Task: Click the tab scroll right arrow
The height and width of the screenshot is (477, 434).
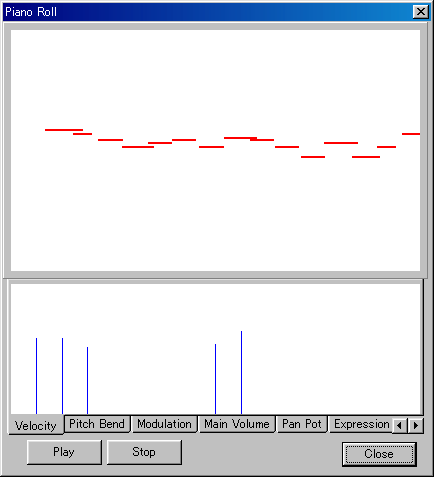Action: pyautogui.click(x=416, y=426)
